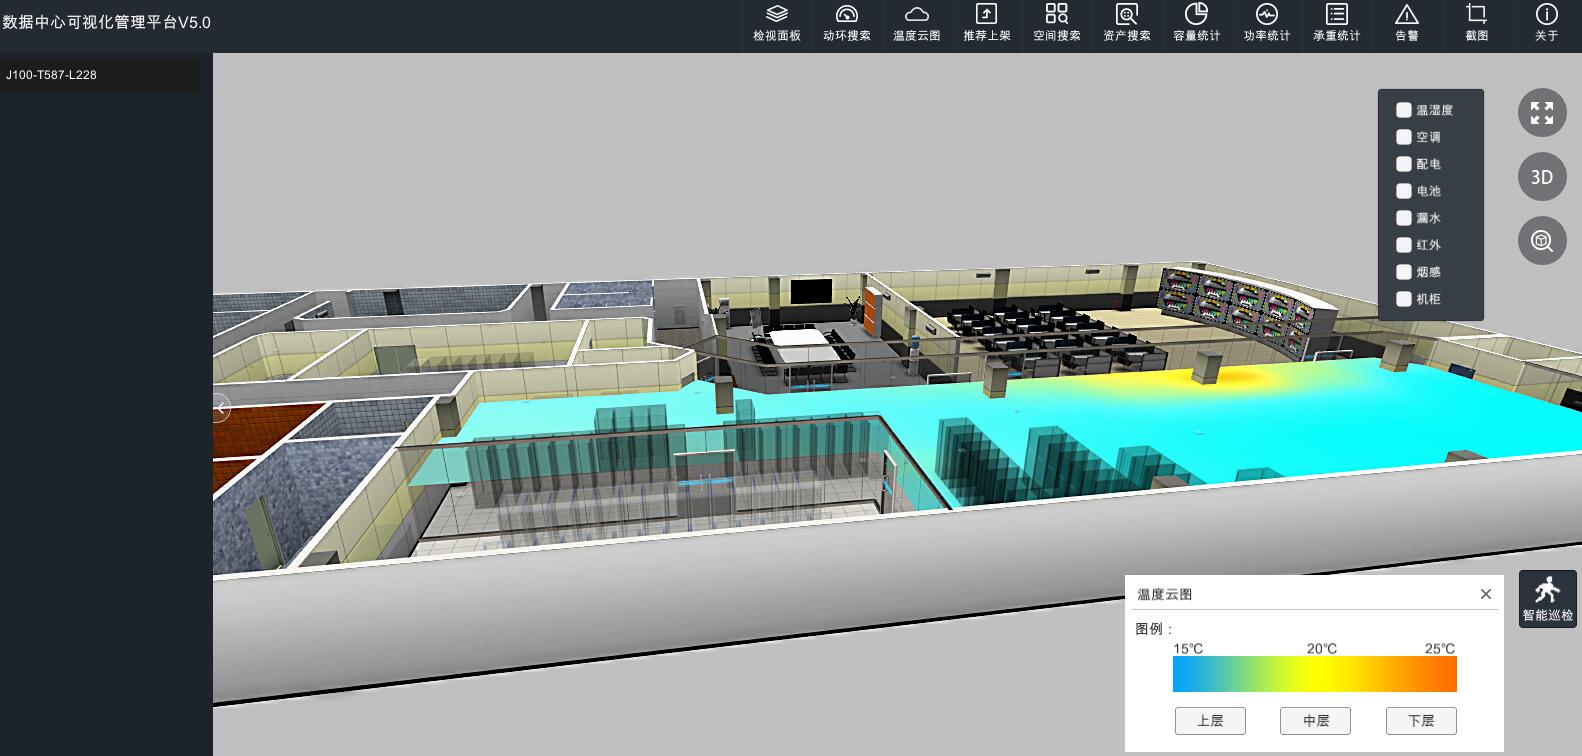Enter fullscreen with round expand button
This screenshot has width=1582, height=756.
[x=1542, y=113]
